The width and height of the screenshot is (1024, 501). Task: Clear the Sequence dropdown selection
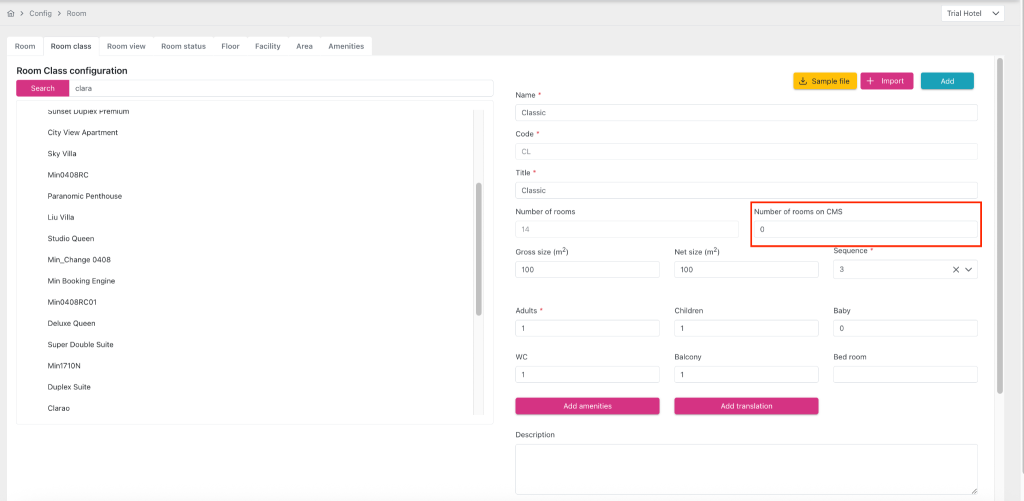pyautogui.click(x=955, y=269)
